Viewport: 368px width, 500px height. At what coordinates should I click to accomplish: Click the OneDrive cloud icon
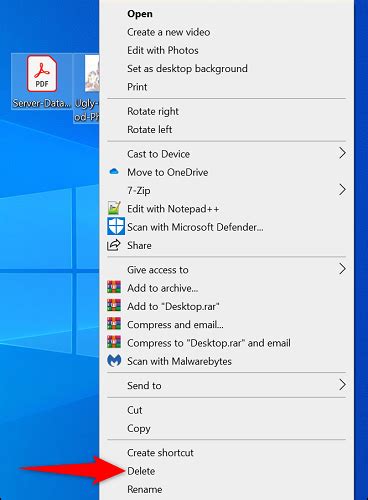coord(114,172)
